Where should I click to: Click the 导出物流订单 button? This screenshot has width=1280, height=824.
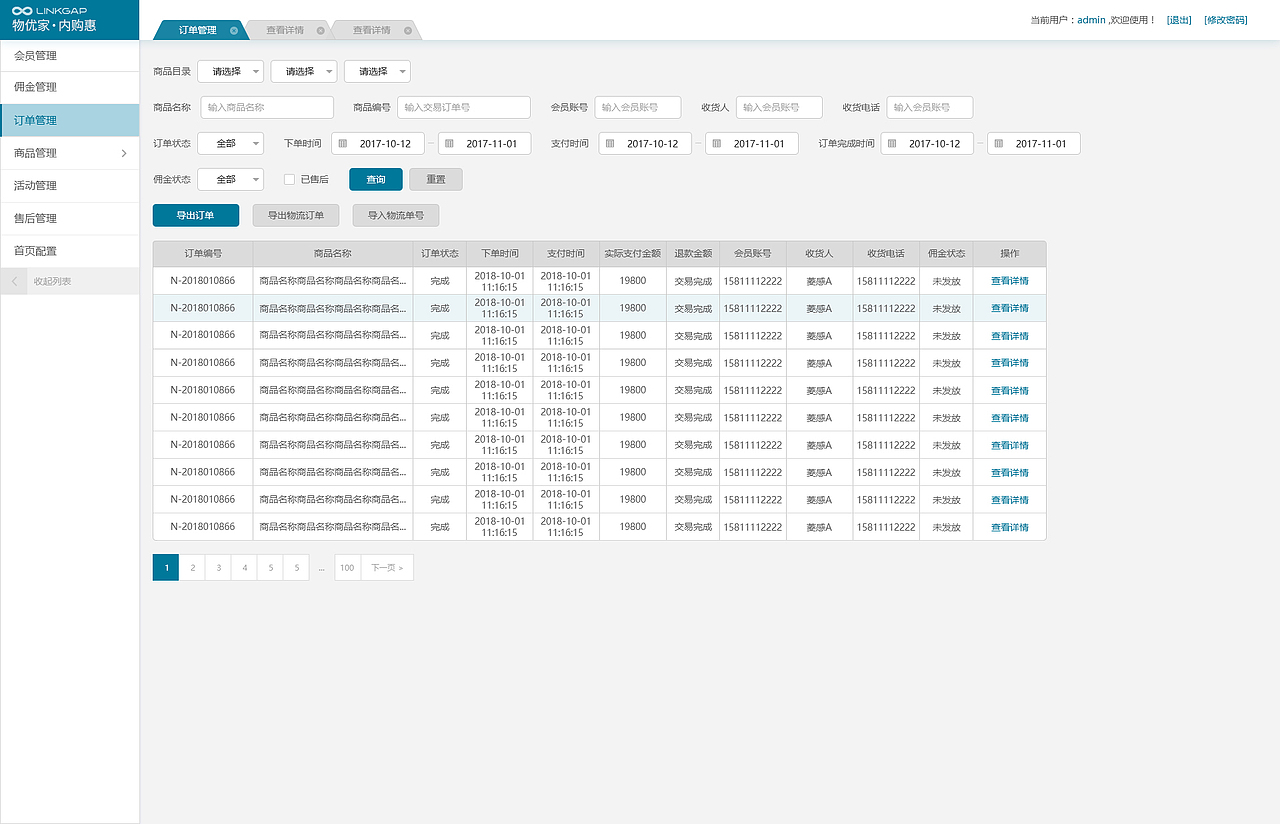296,215
